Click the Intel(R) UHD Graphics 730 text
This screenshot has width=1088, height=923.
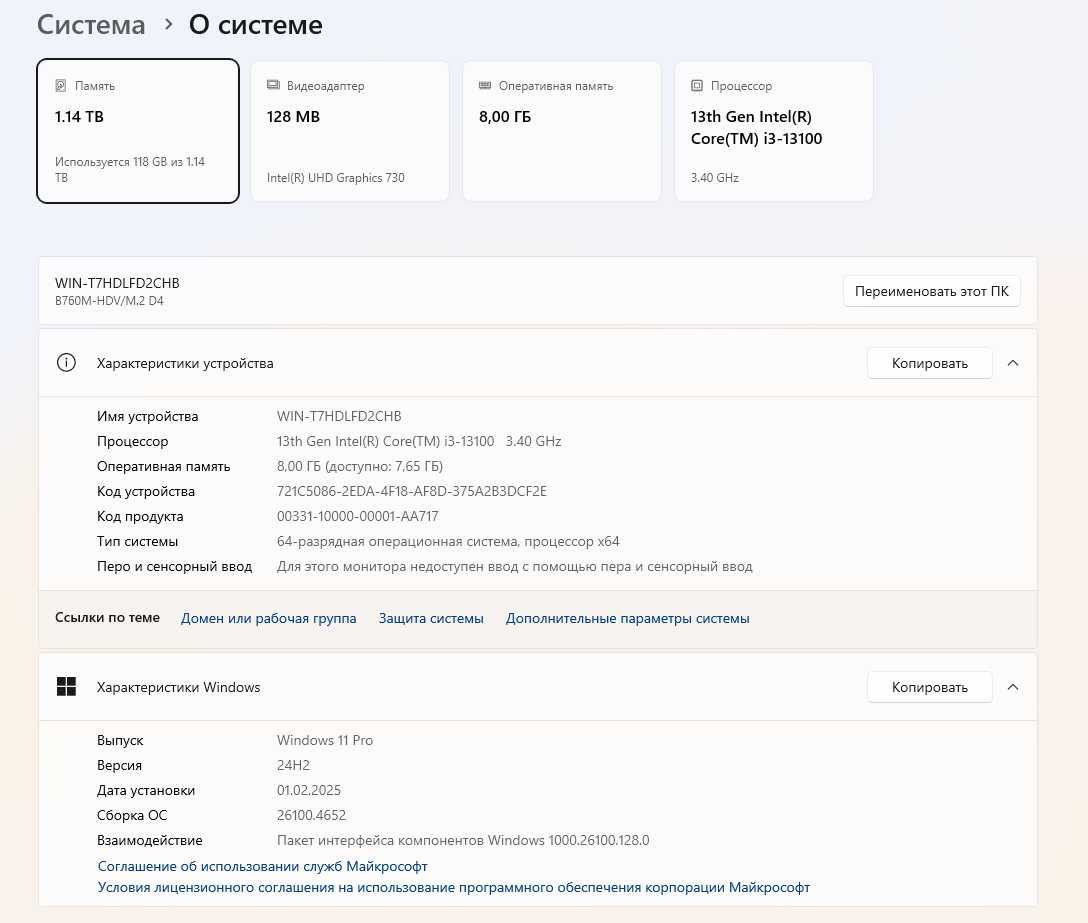pyautogui.click(x=336, y=178)
